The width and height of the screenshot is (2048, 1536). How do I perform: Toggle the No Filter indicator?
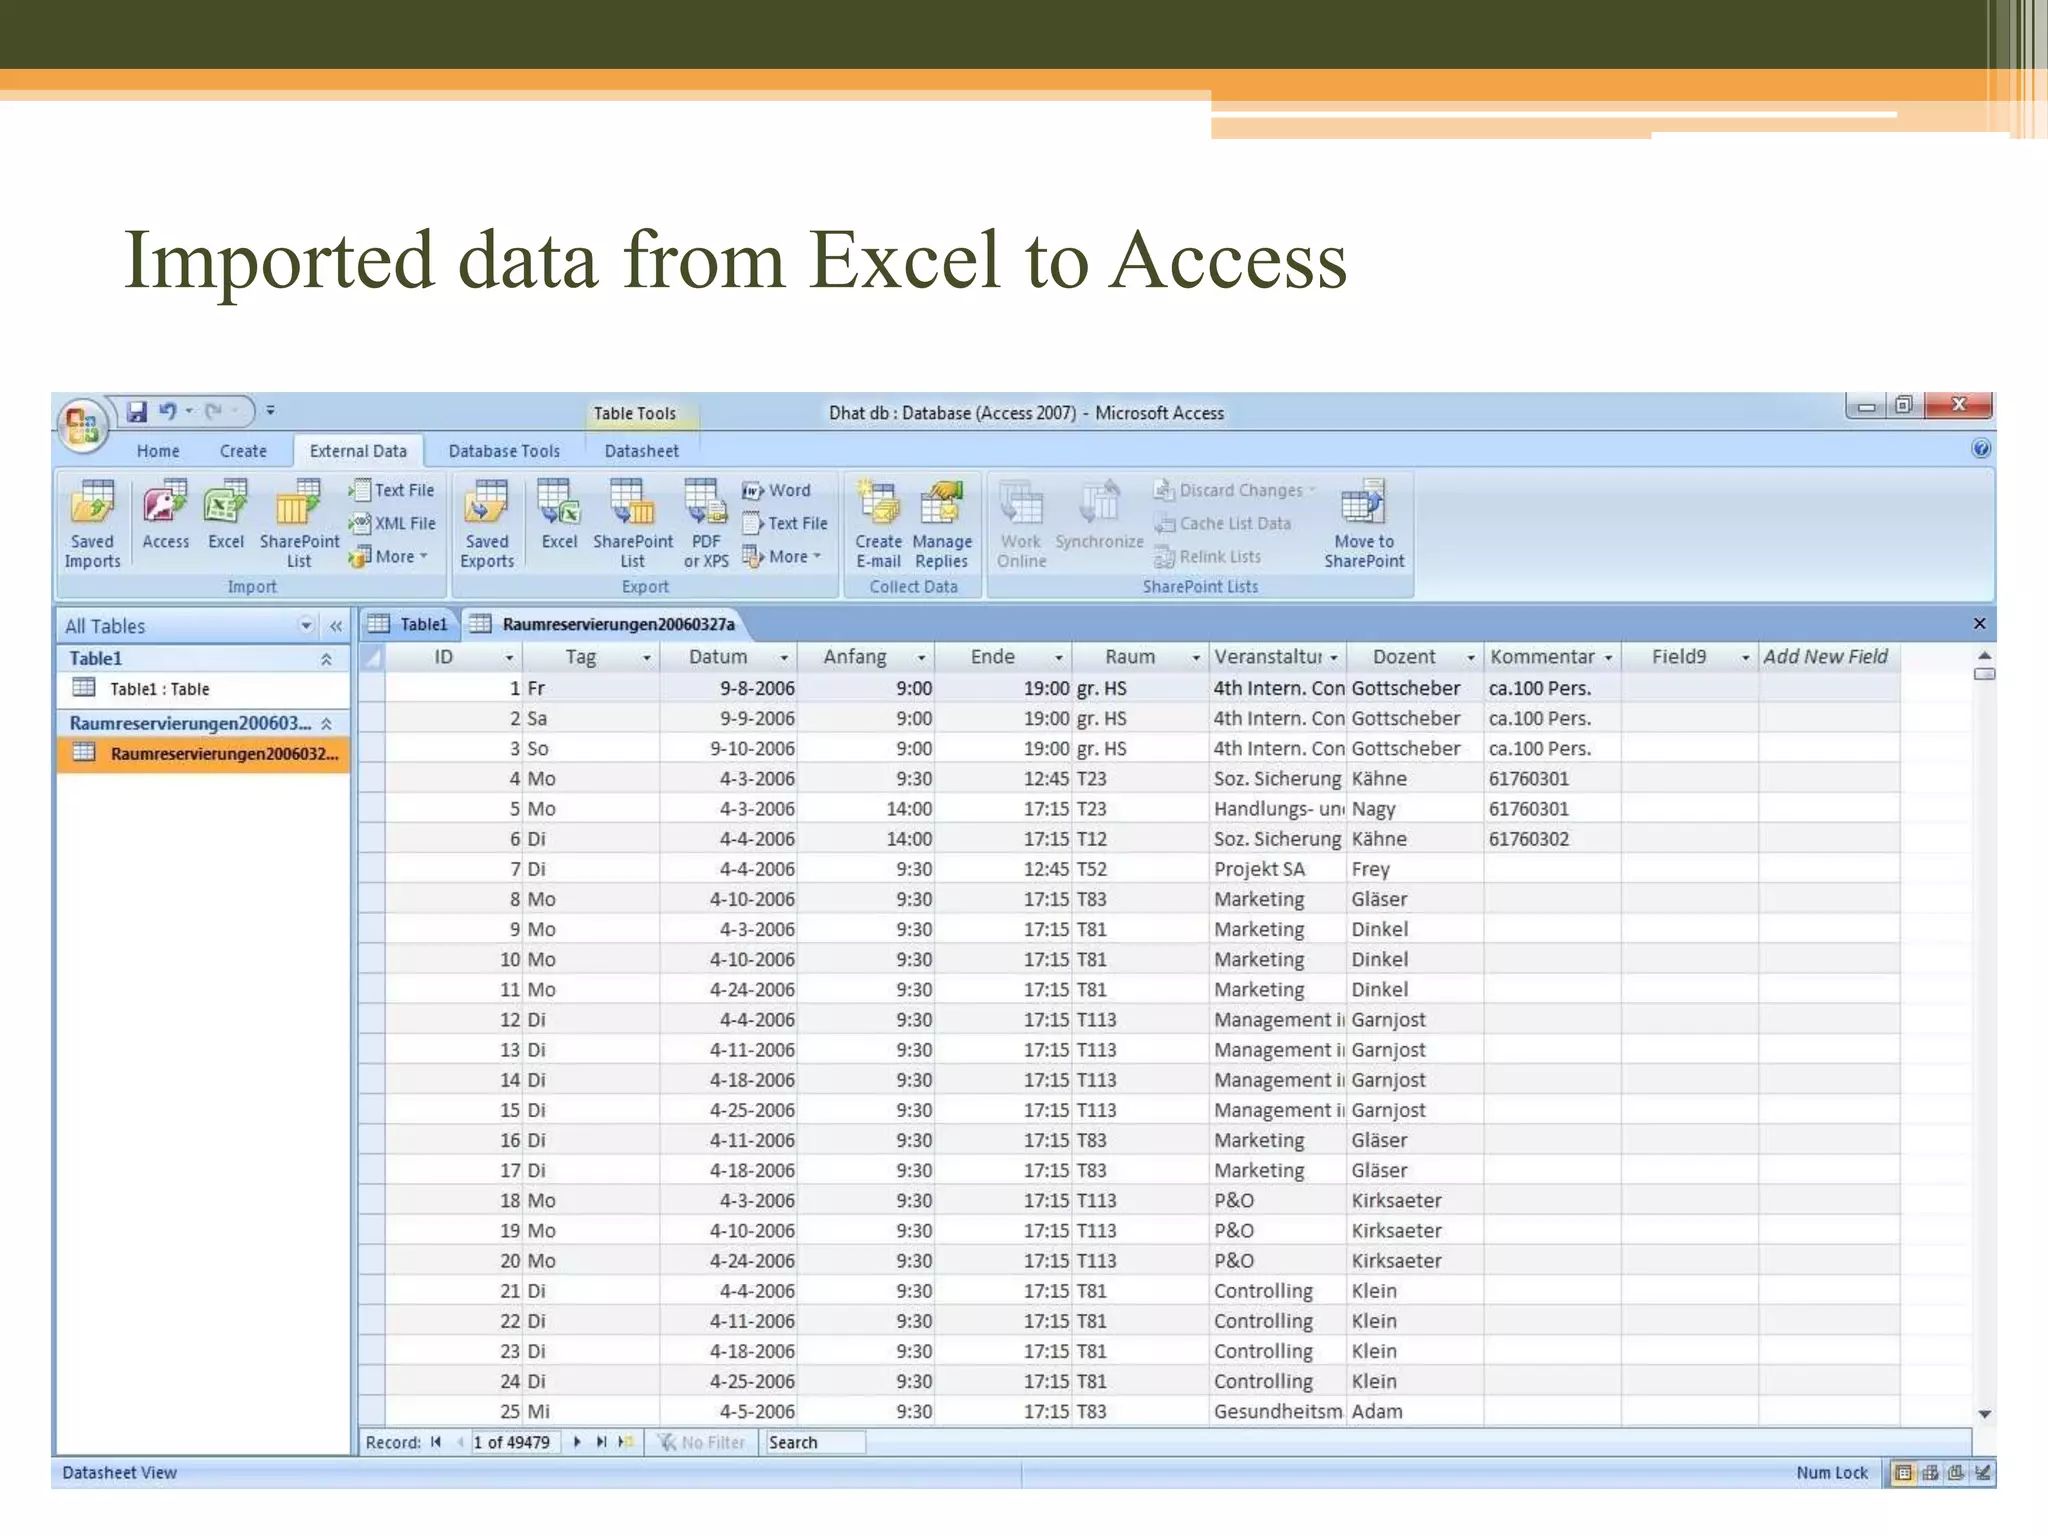tap(702, 1442)
